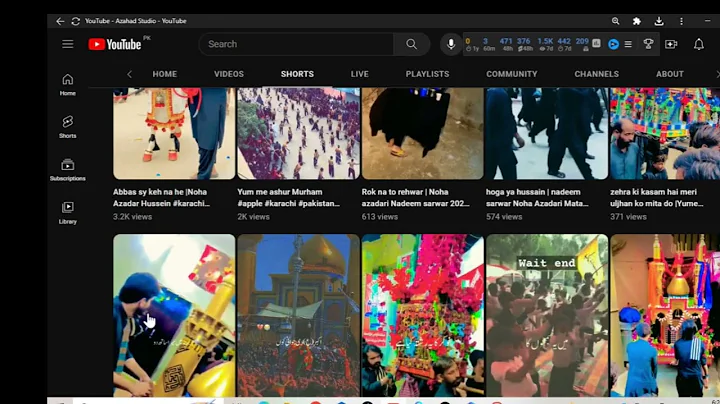This screenshot has width=720, height=404.
Task: Switch to the VIDEOS tab
Action: [229, 74]
